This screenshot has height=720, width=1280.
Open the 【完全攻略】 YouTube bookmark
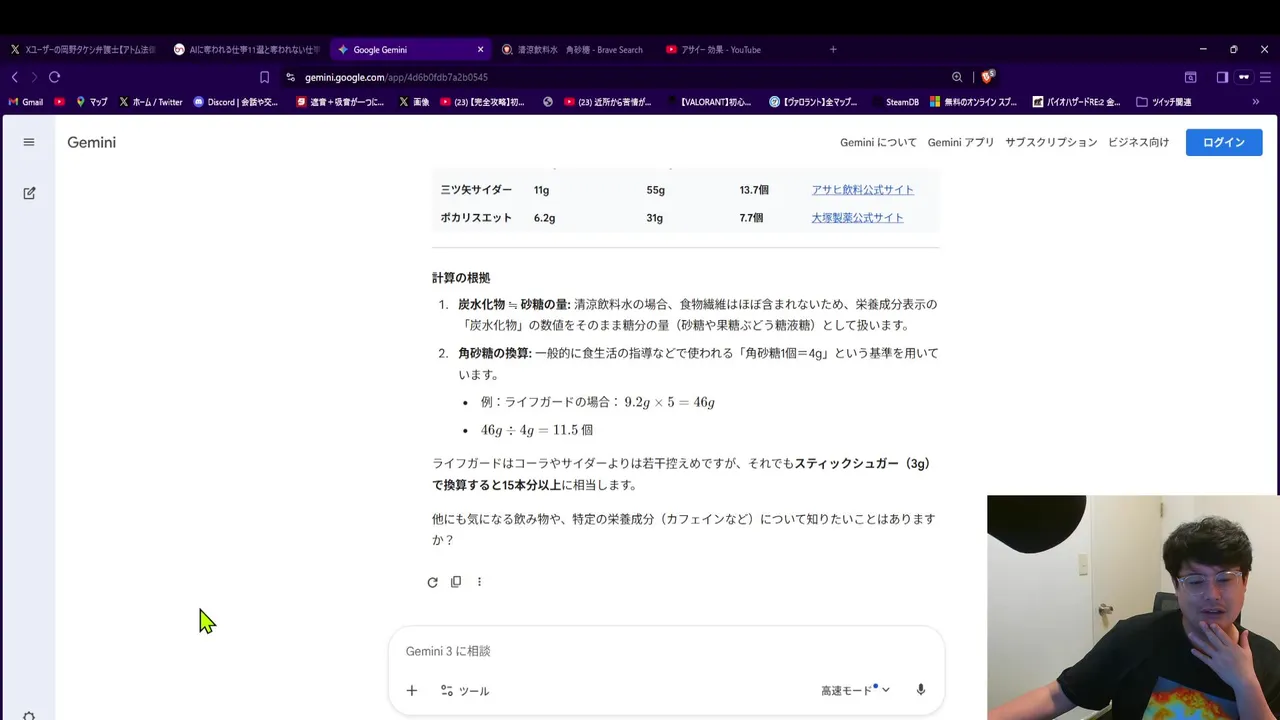(482, 102)
